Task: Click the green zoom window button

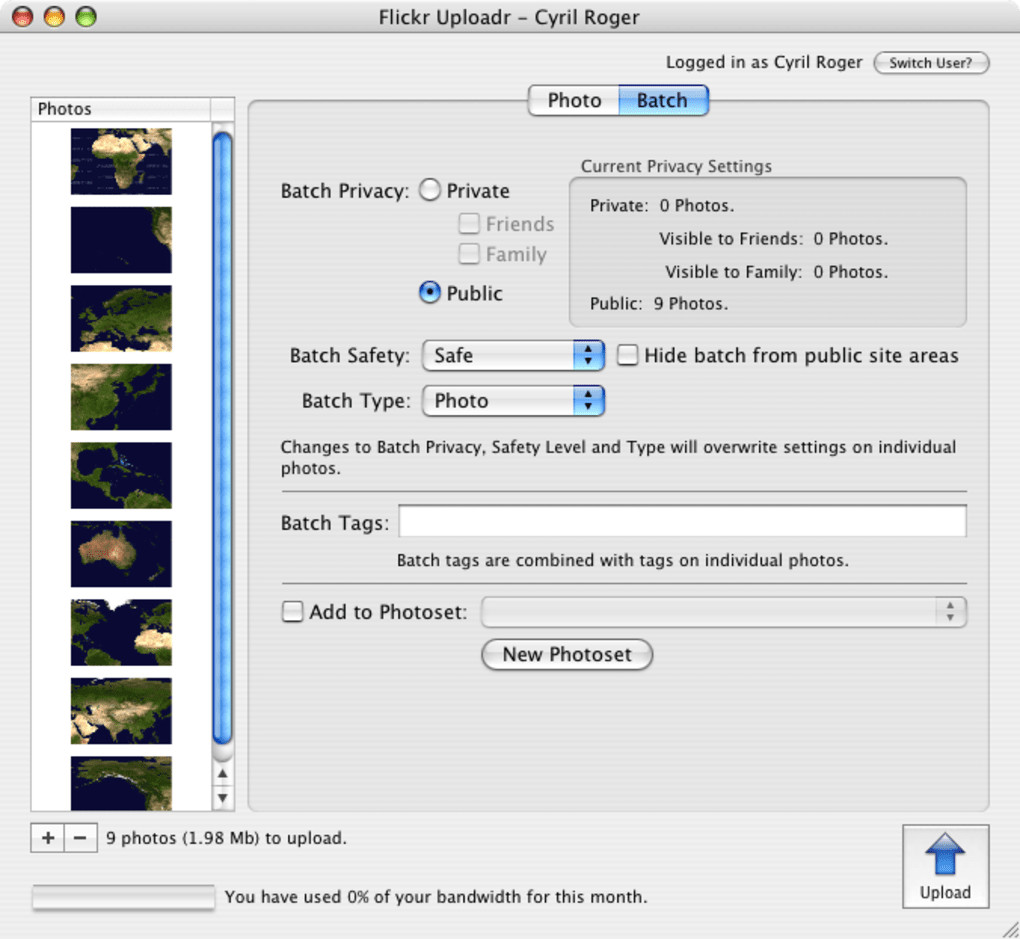Action: click(86, 16)
